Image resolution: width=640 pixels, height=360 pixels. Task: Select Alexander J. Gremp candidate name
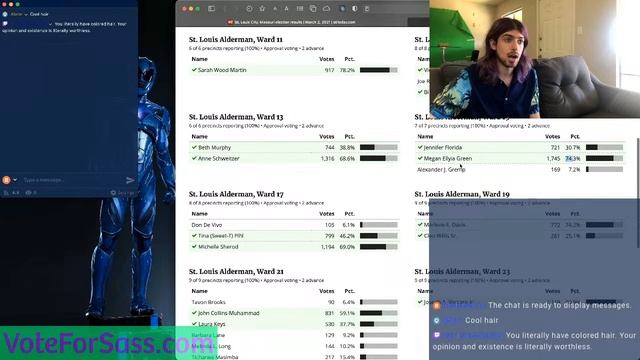441,169
